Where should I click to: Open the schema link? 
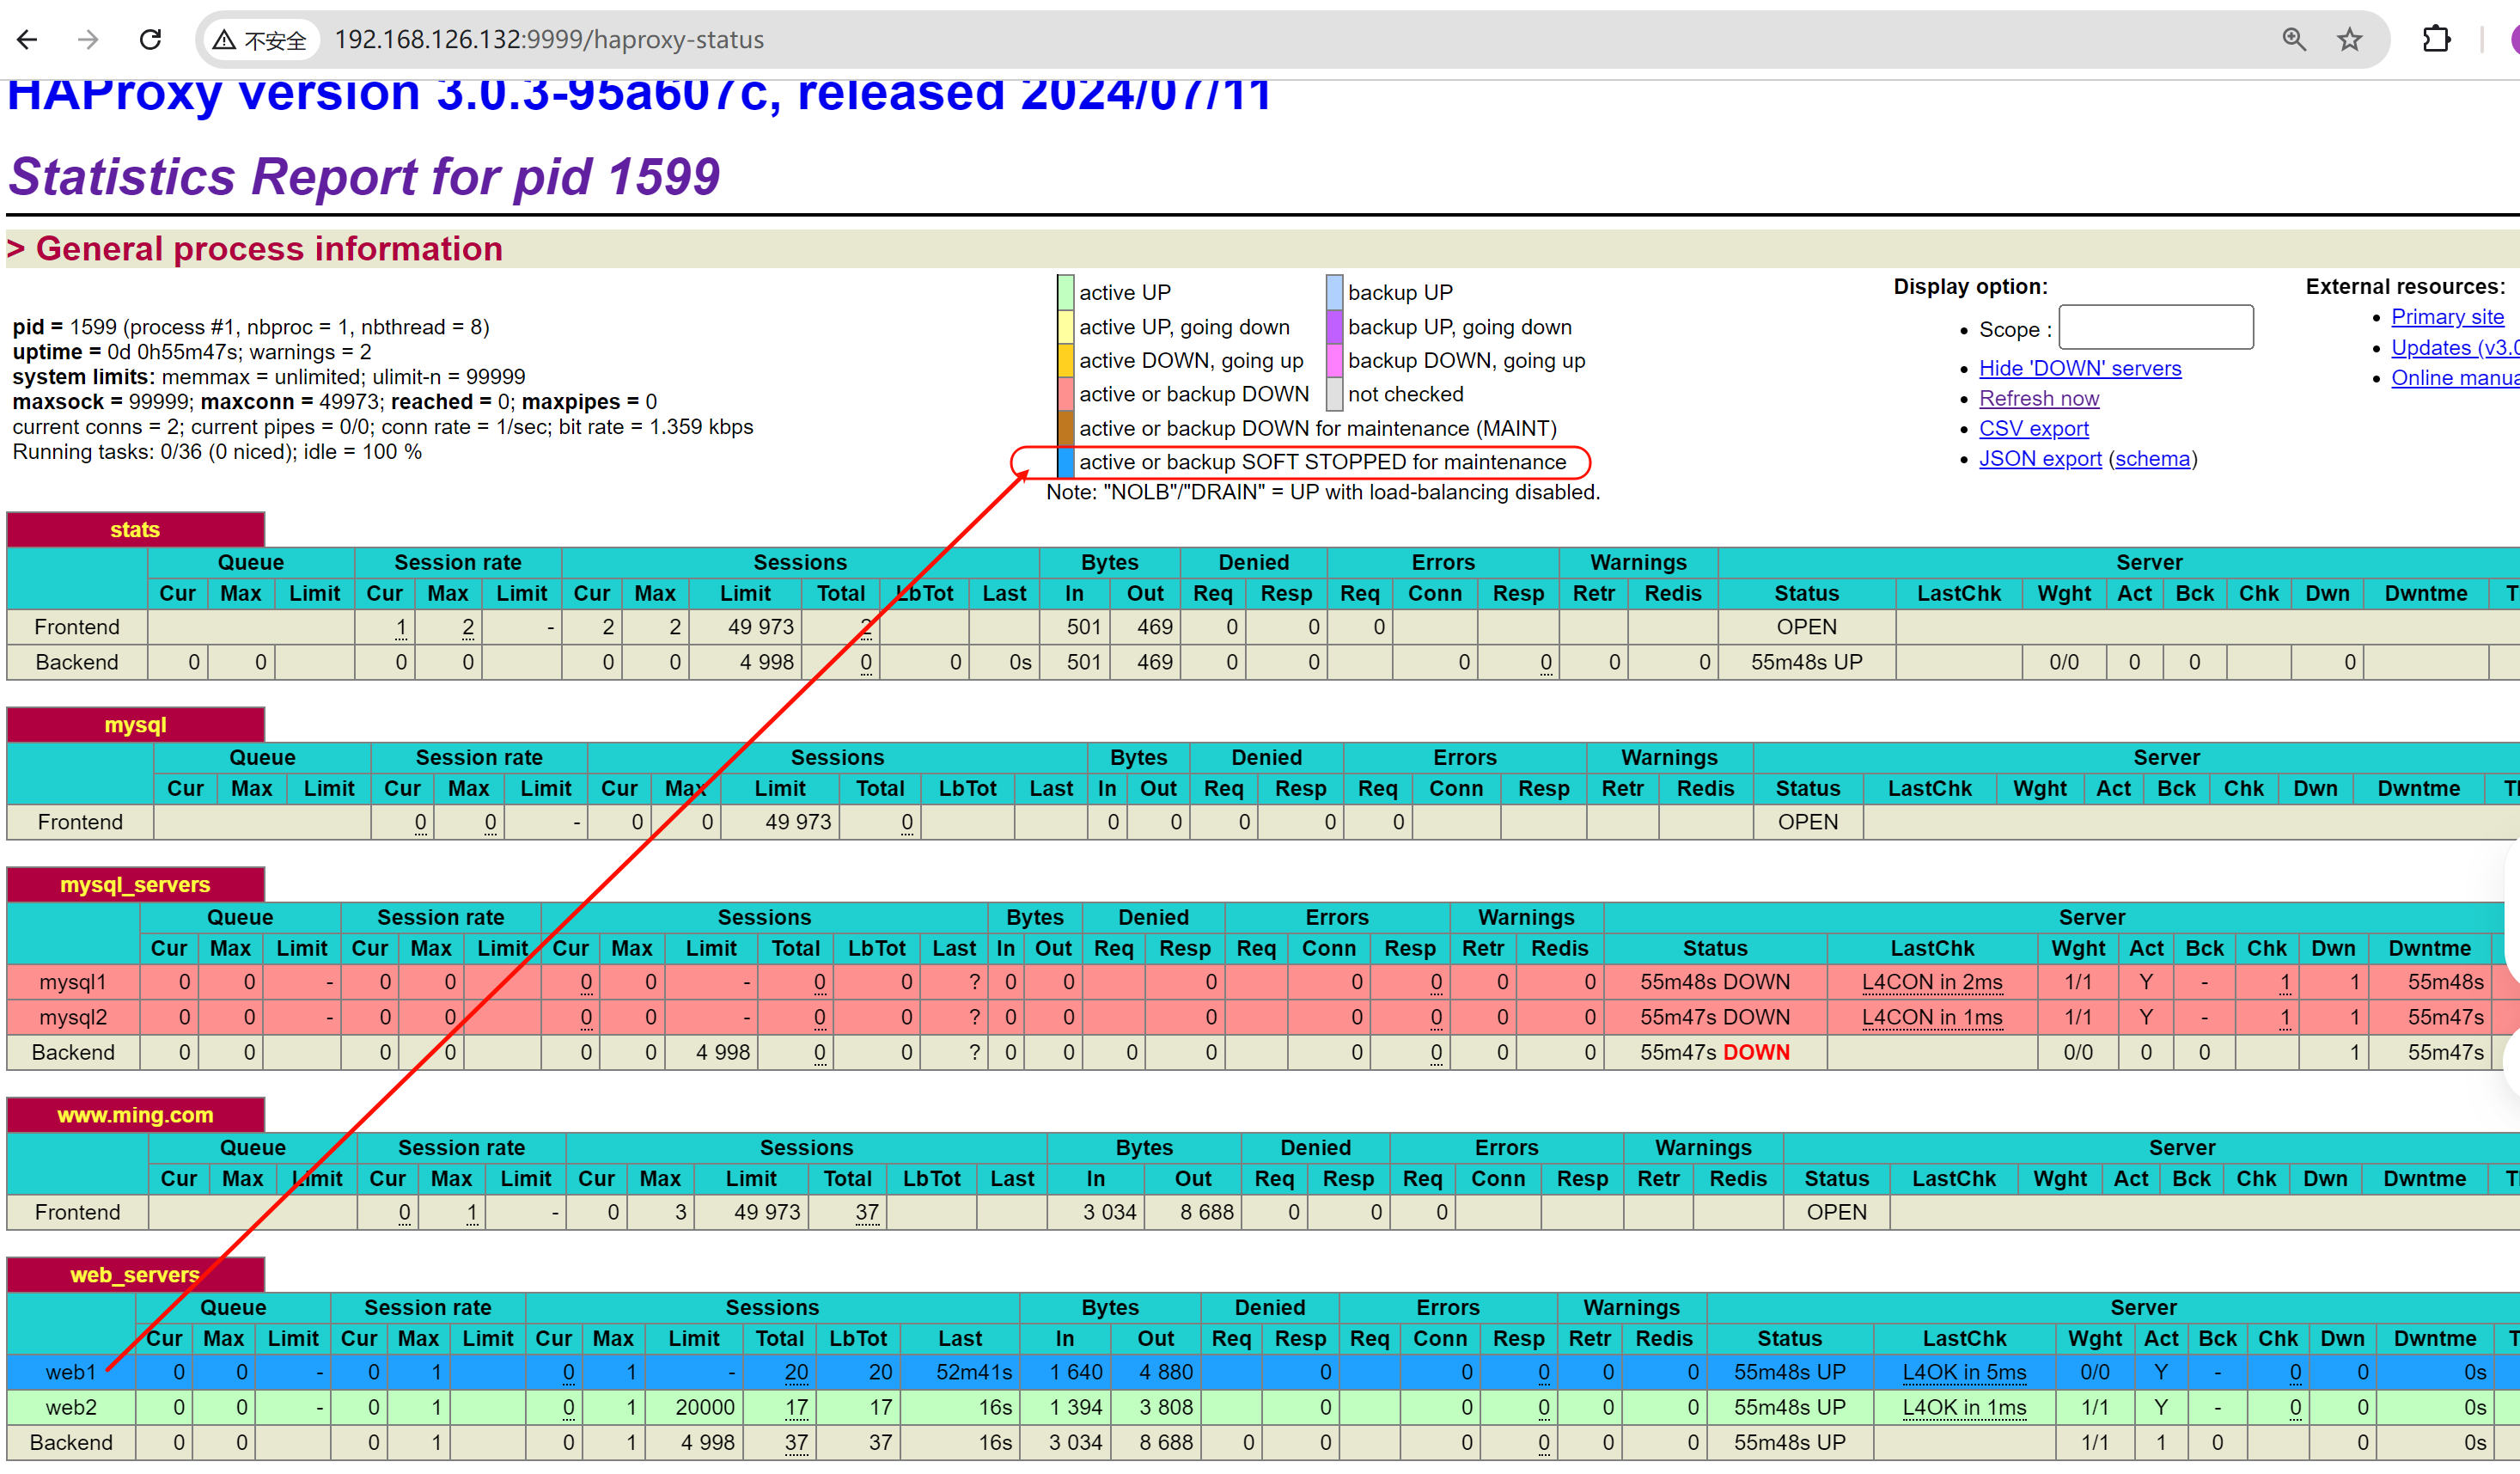2152,458
